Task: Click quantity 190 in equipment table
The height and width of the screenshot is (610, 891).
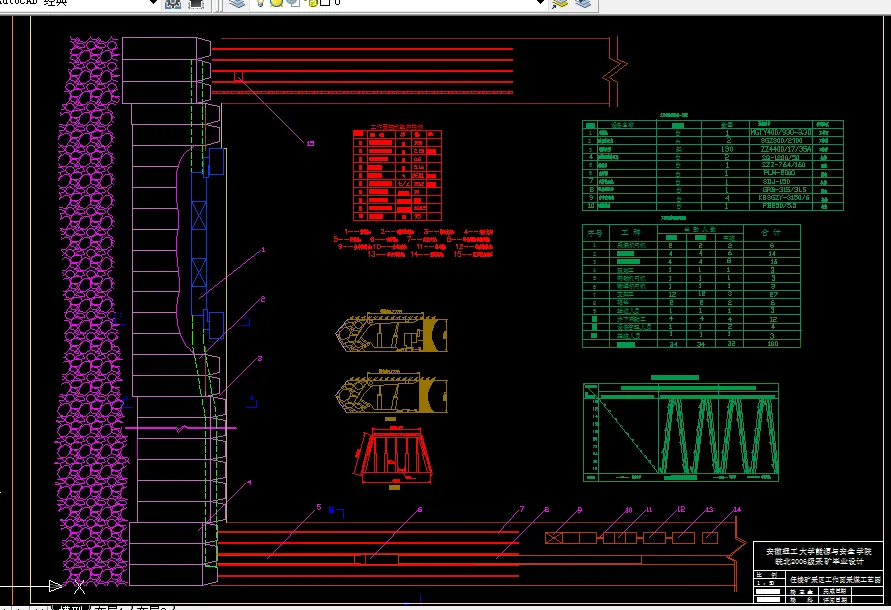Action: click(x=727, y=149)
